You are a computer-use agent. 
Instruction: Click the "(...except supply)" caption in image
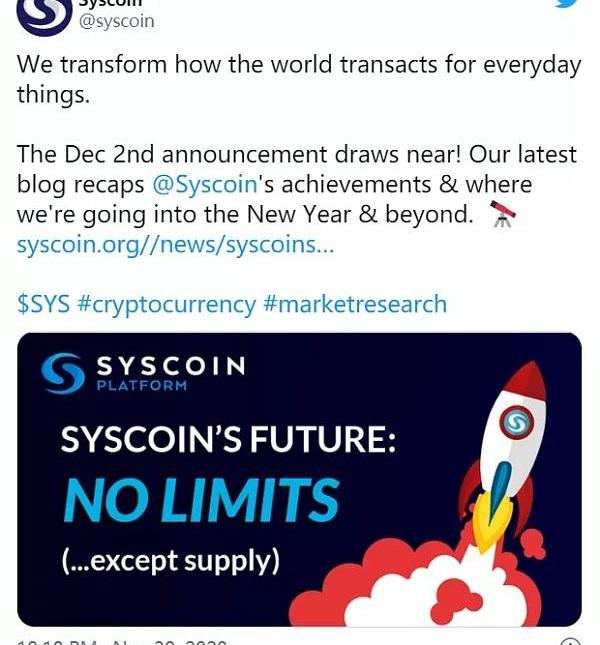click(x=170, y=561)
